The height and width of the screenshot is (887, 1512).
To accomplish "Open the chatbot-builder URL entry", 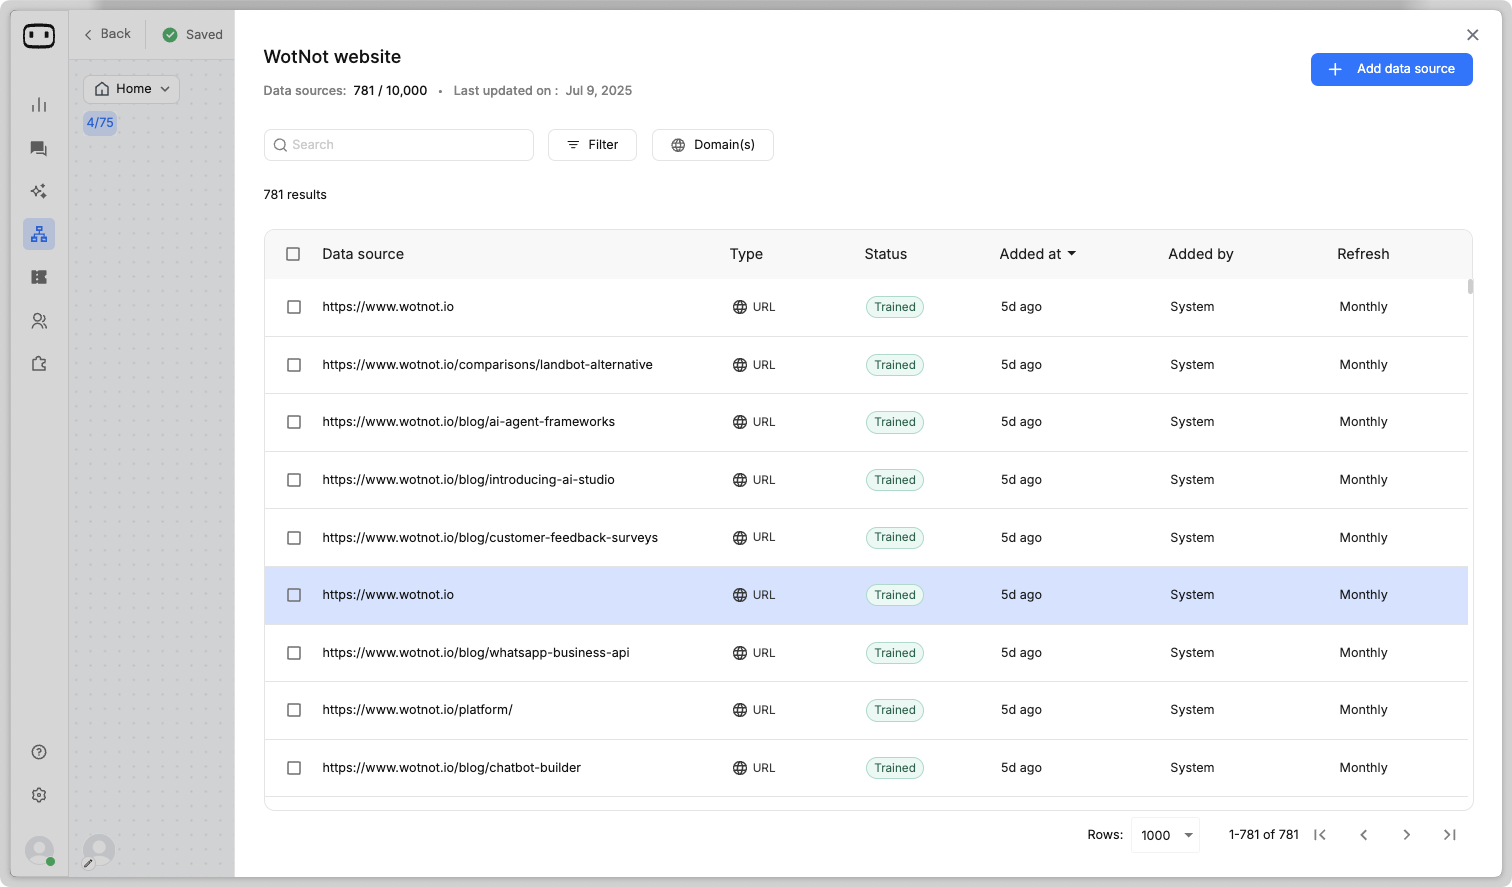I will (451, 768).
